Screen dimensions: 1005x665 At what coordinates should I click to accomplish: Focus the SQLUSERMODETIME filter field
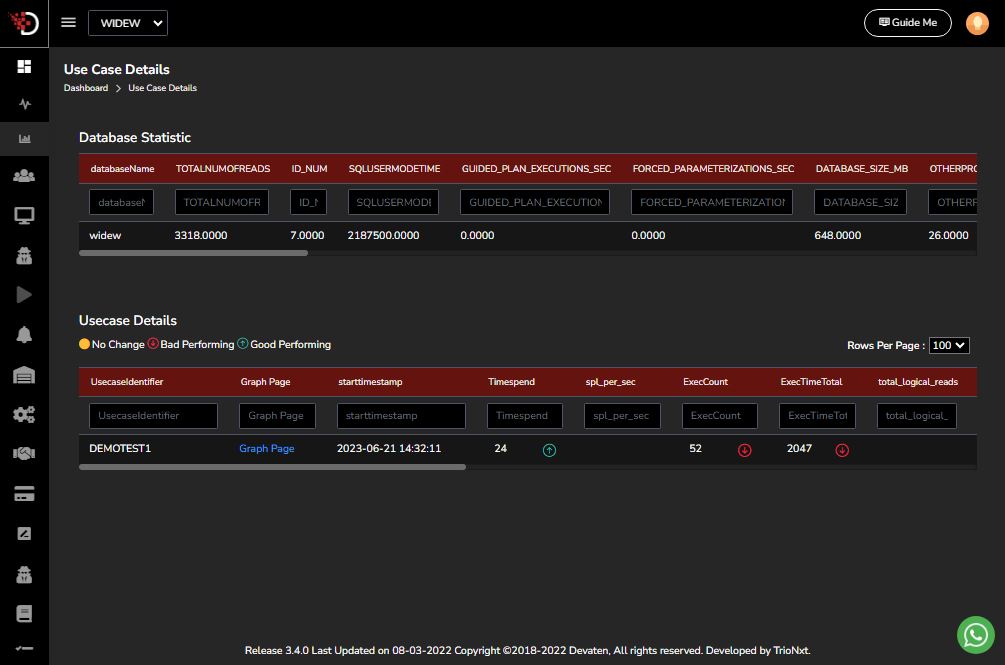(394, 202)
